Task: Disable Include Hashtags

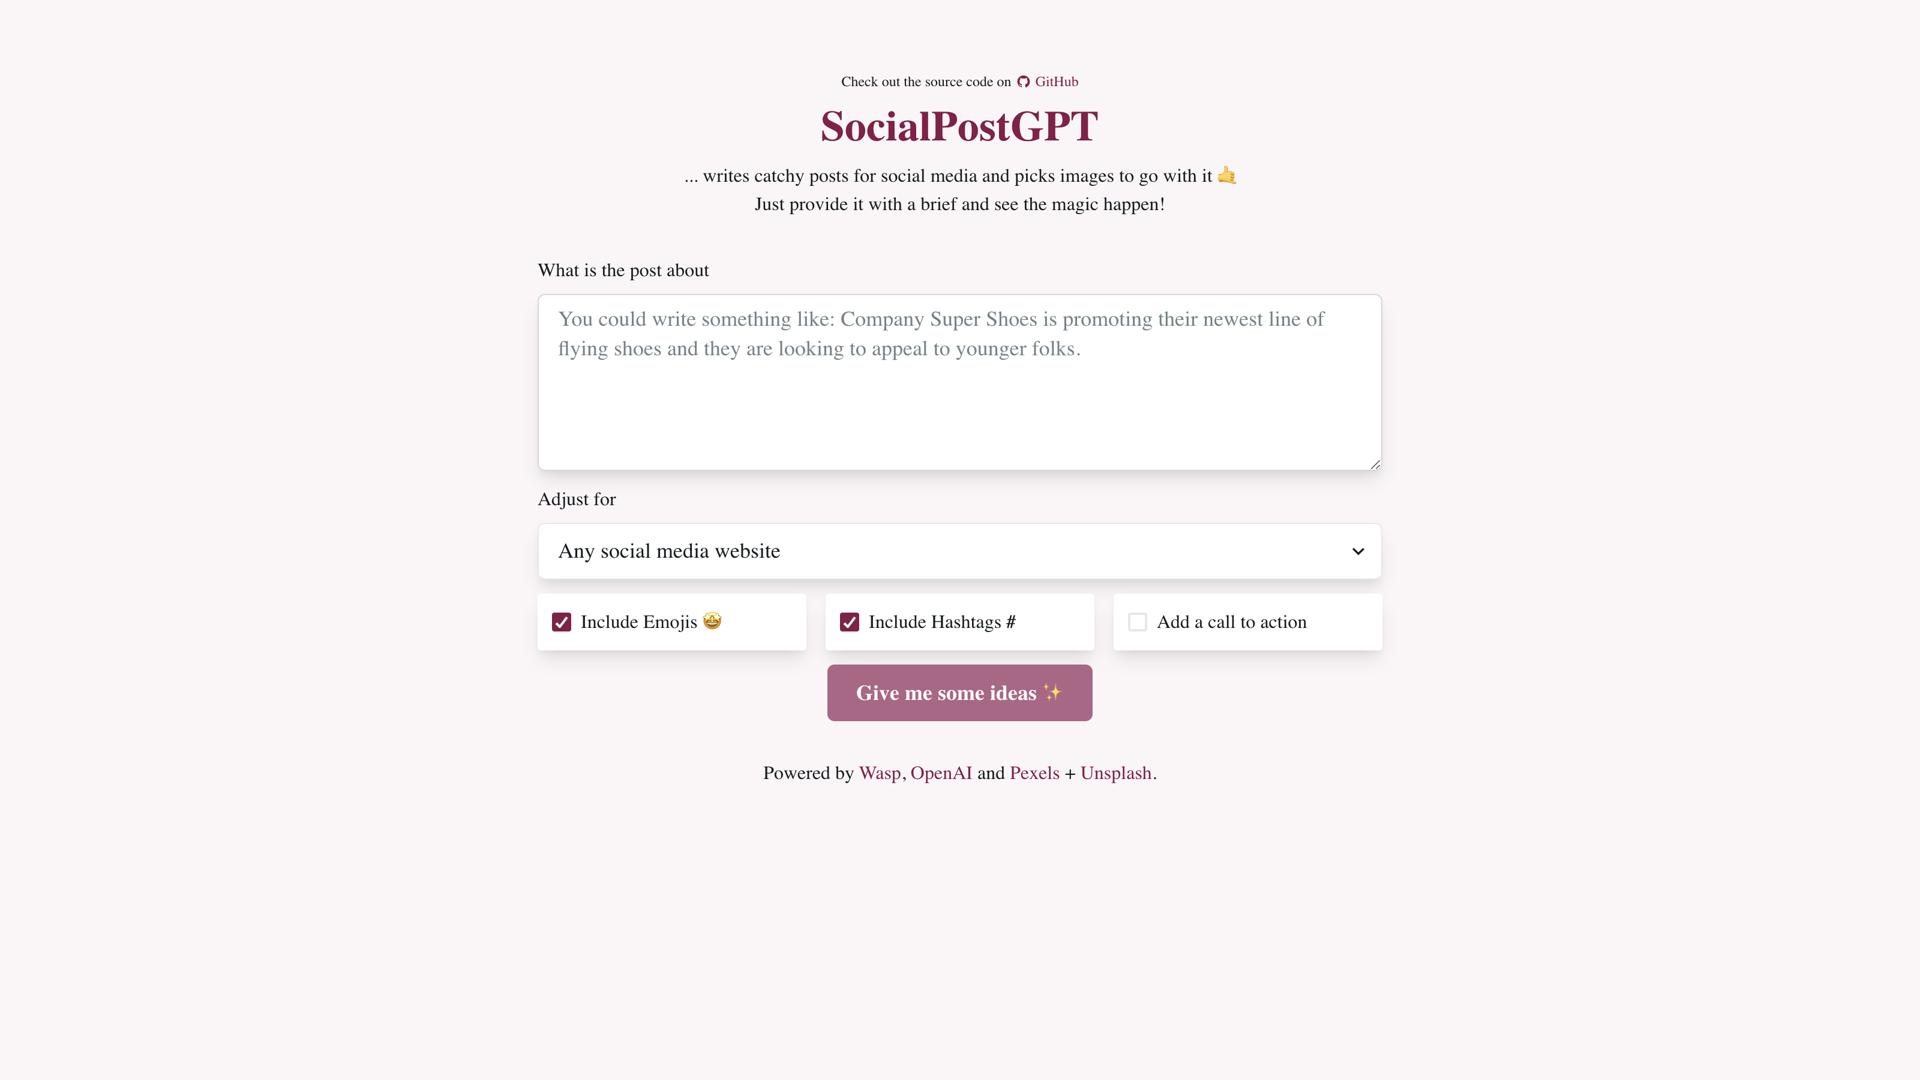Action: pos(849,622)
